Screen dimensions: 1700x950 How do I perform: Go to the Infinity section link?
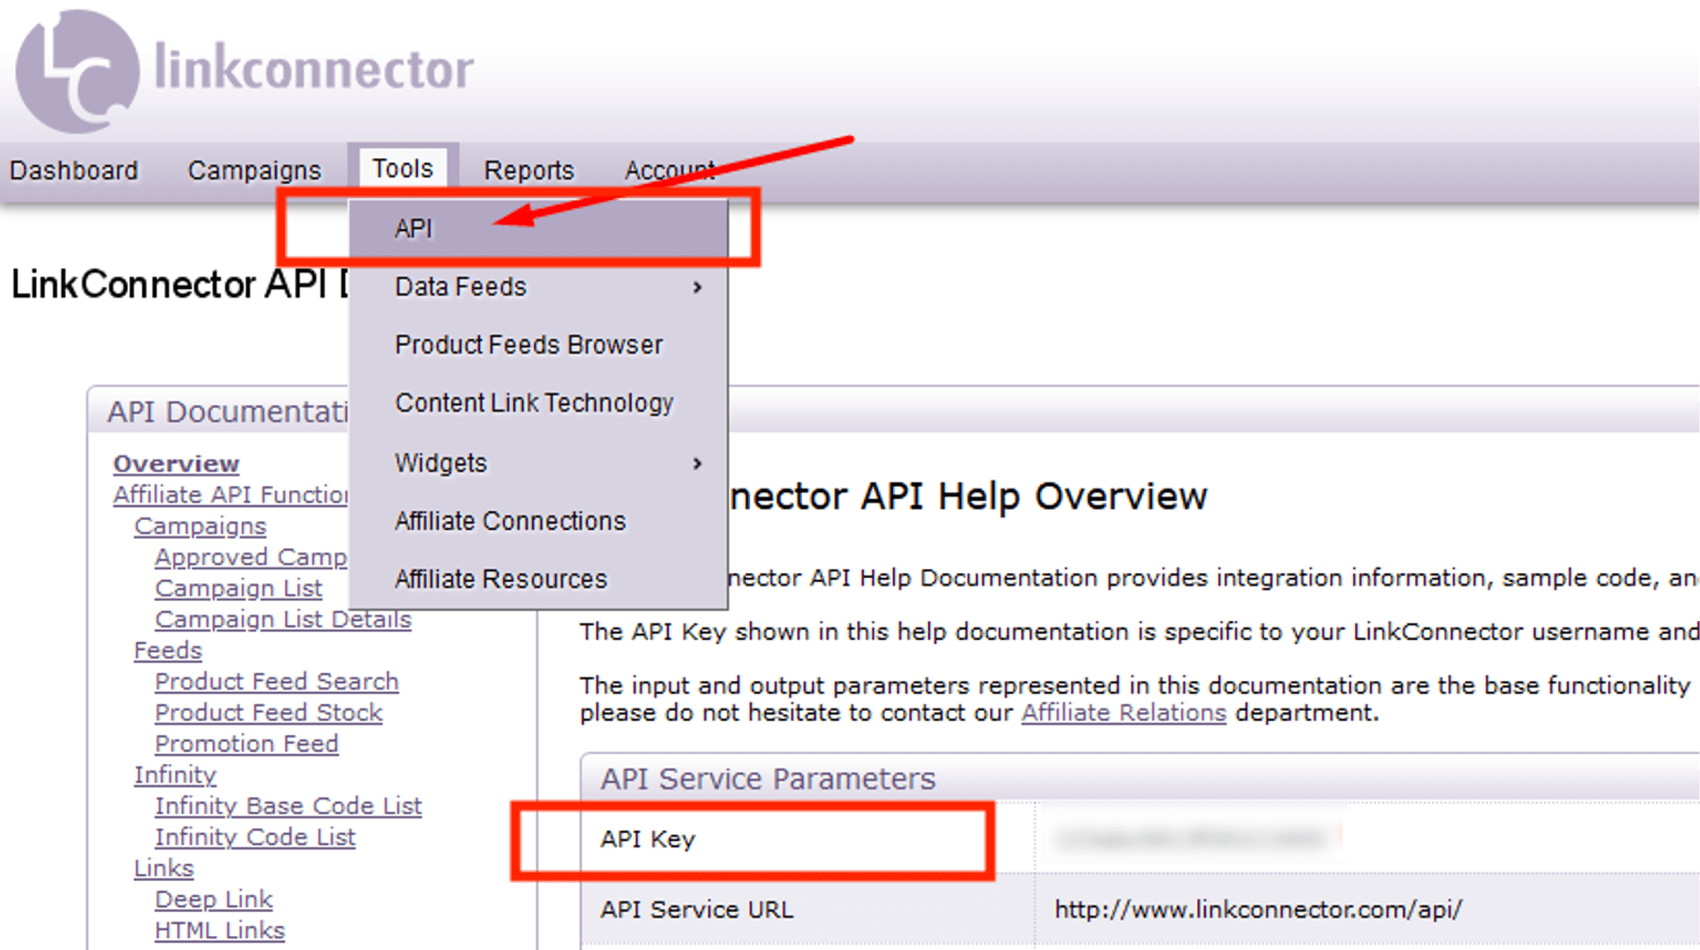pyautogui.click(x=175, y=774)
